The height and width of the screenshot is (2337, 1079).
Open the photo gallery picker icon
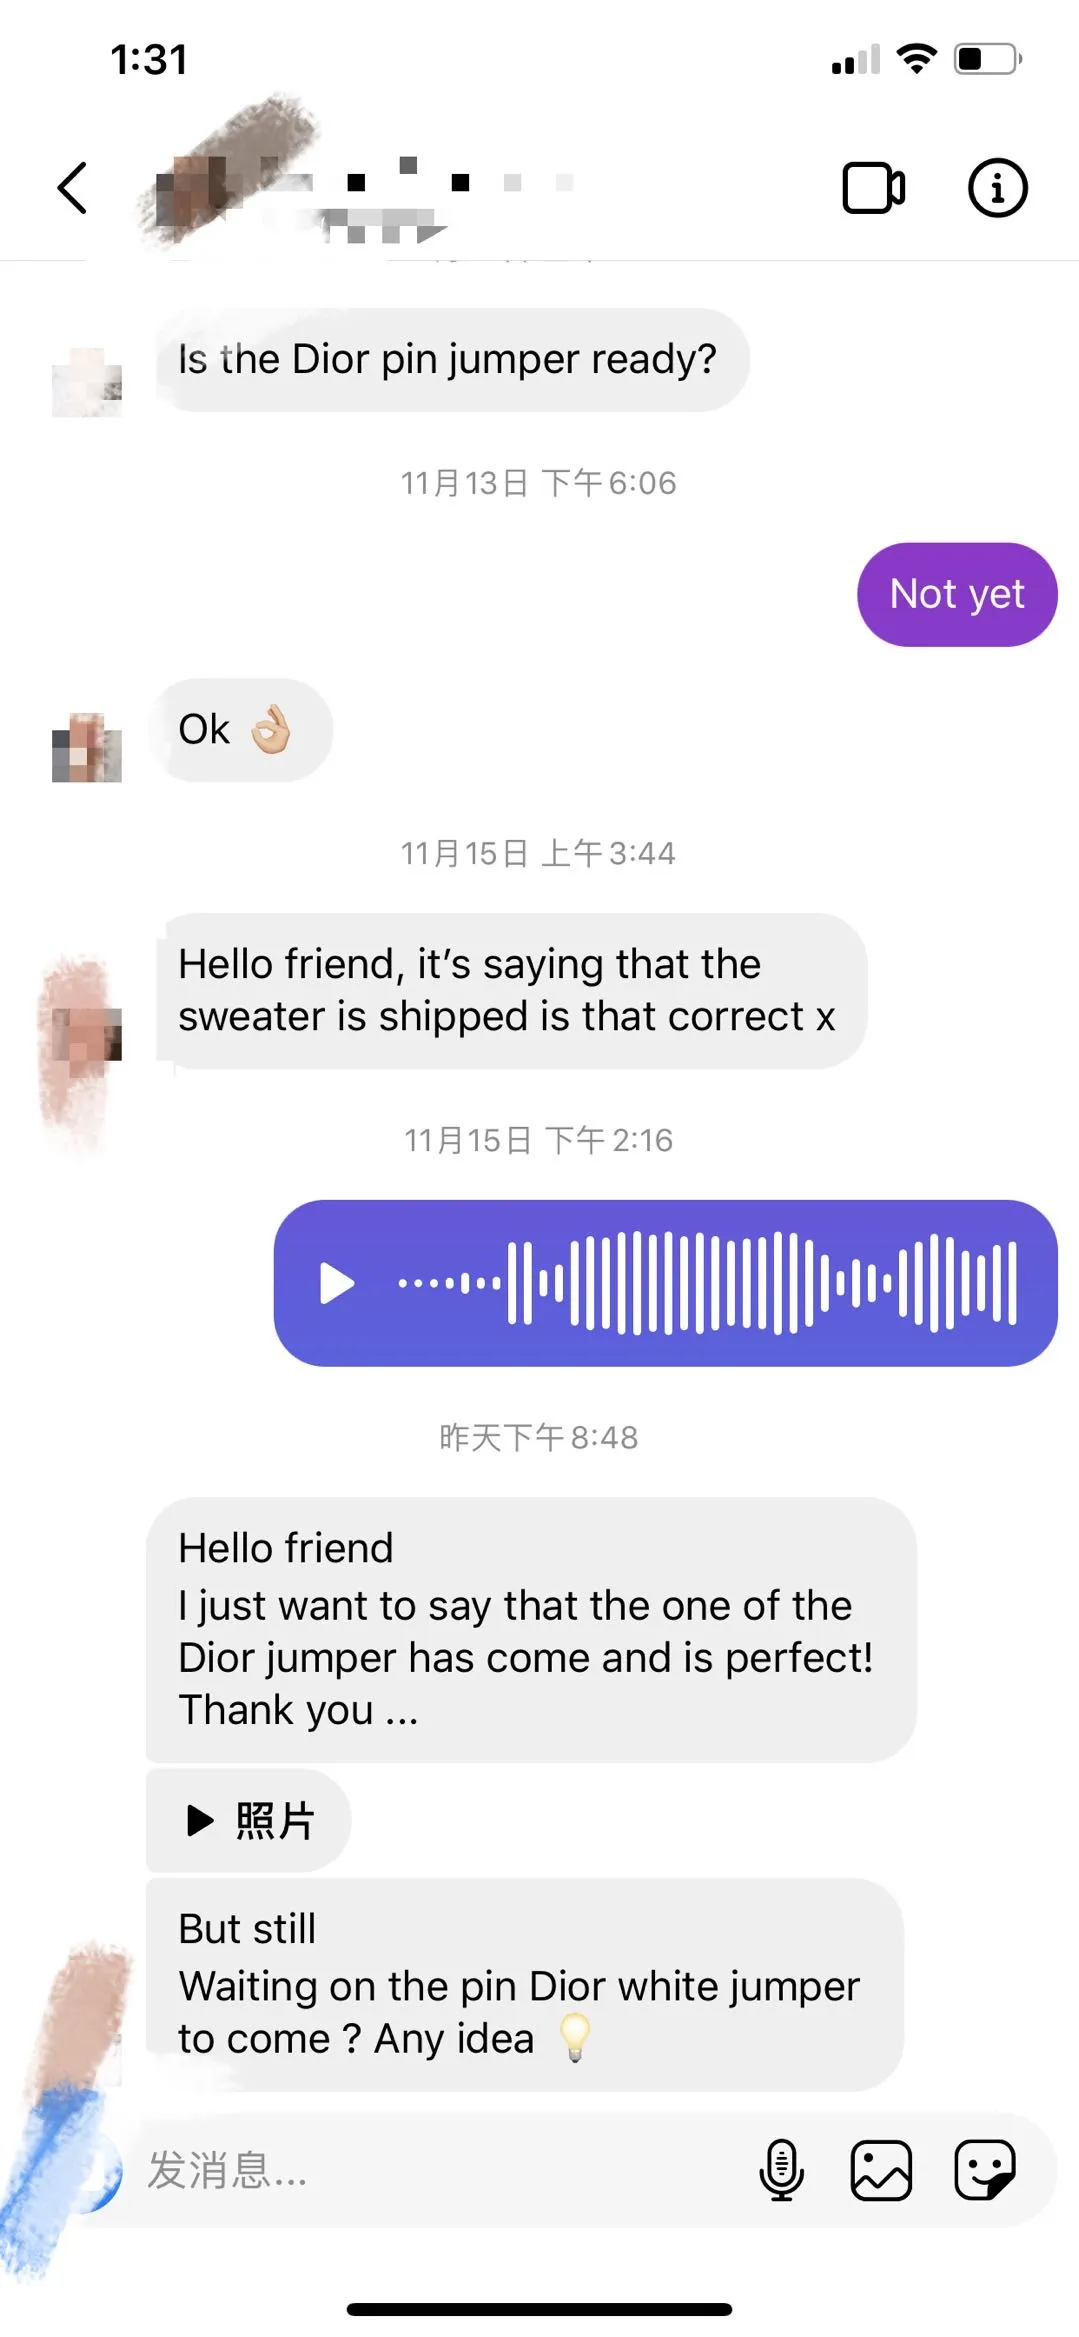881,2170
